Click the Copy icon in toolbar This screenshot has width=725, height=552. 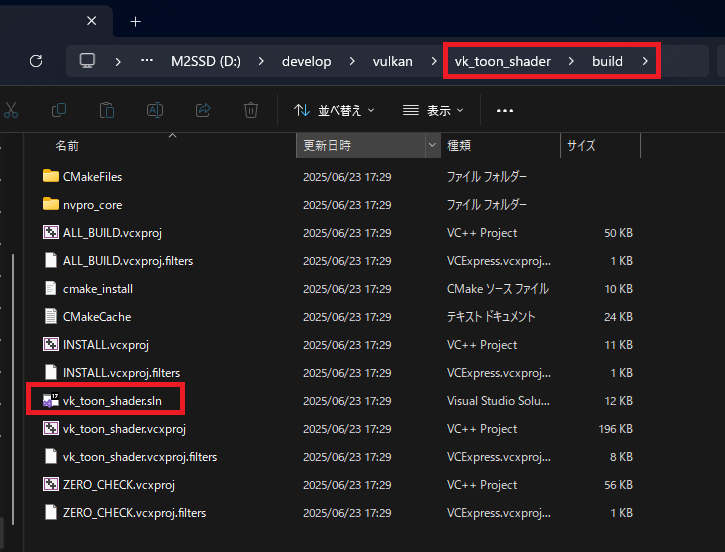coord(59,110)
